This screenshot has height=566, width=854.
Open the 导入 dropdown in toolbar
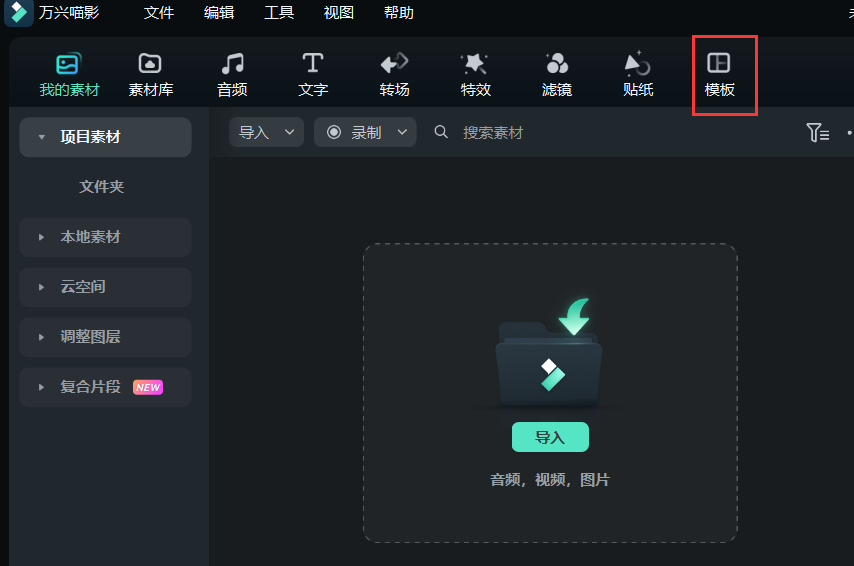[266, 132]
